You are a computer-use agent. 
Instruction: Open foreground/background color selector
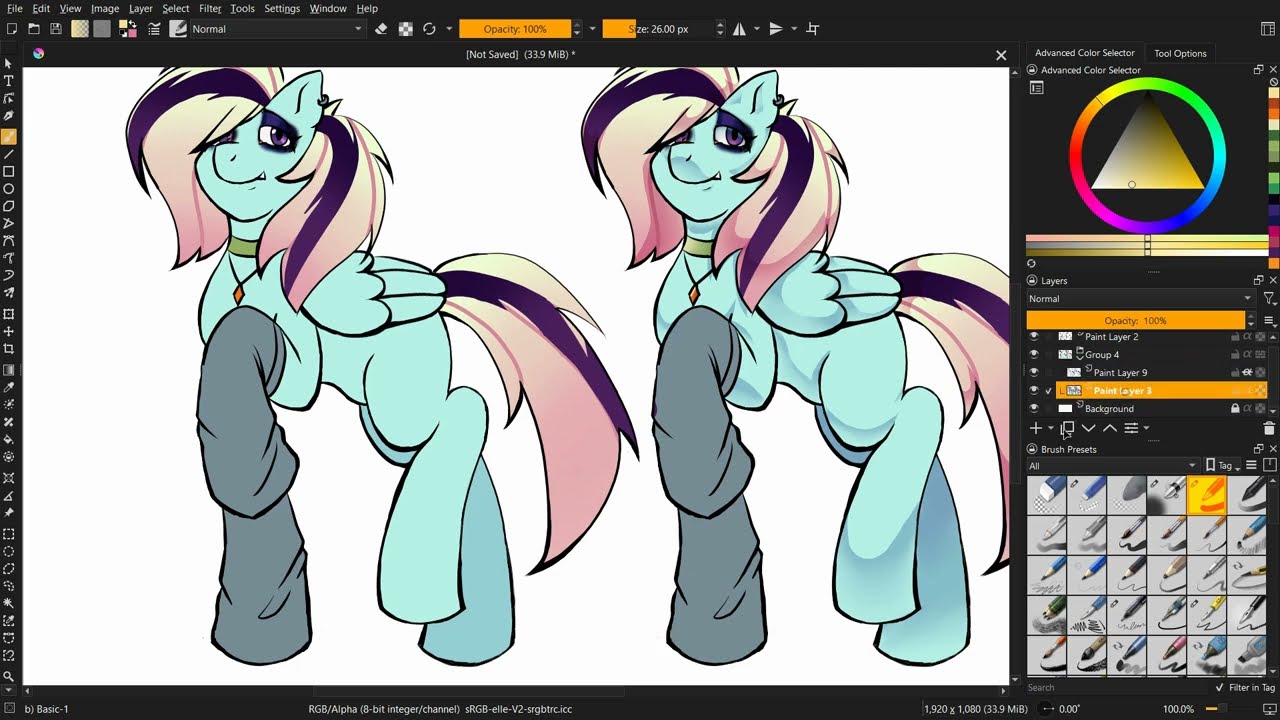pyautogui.click(x=128, y=29)
